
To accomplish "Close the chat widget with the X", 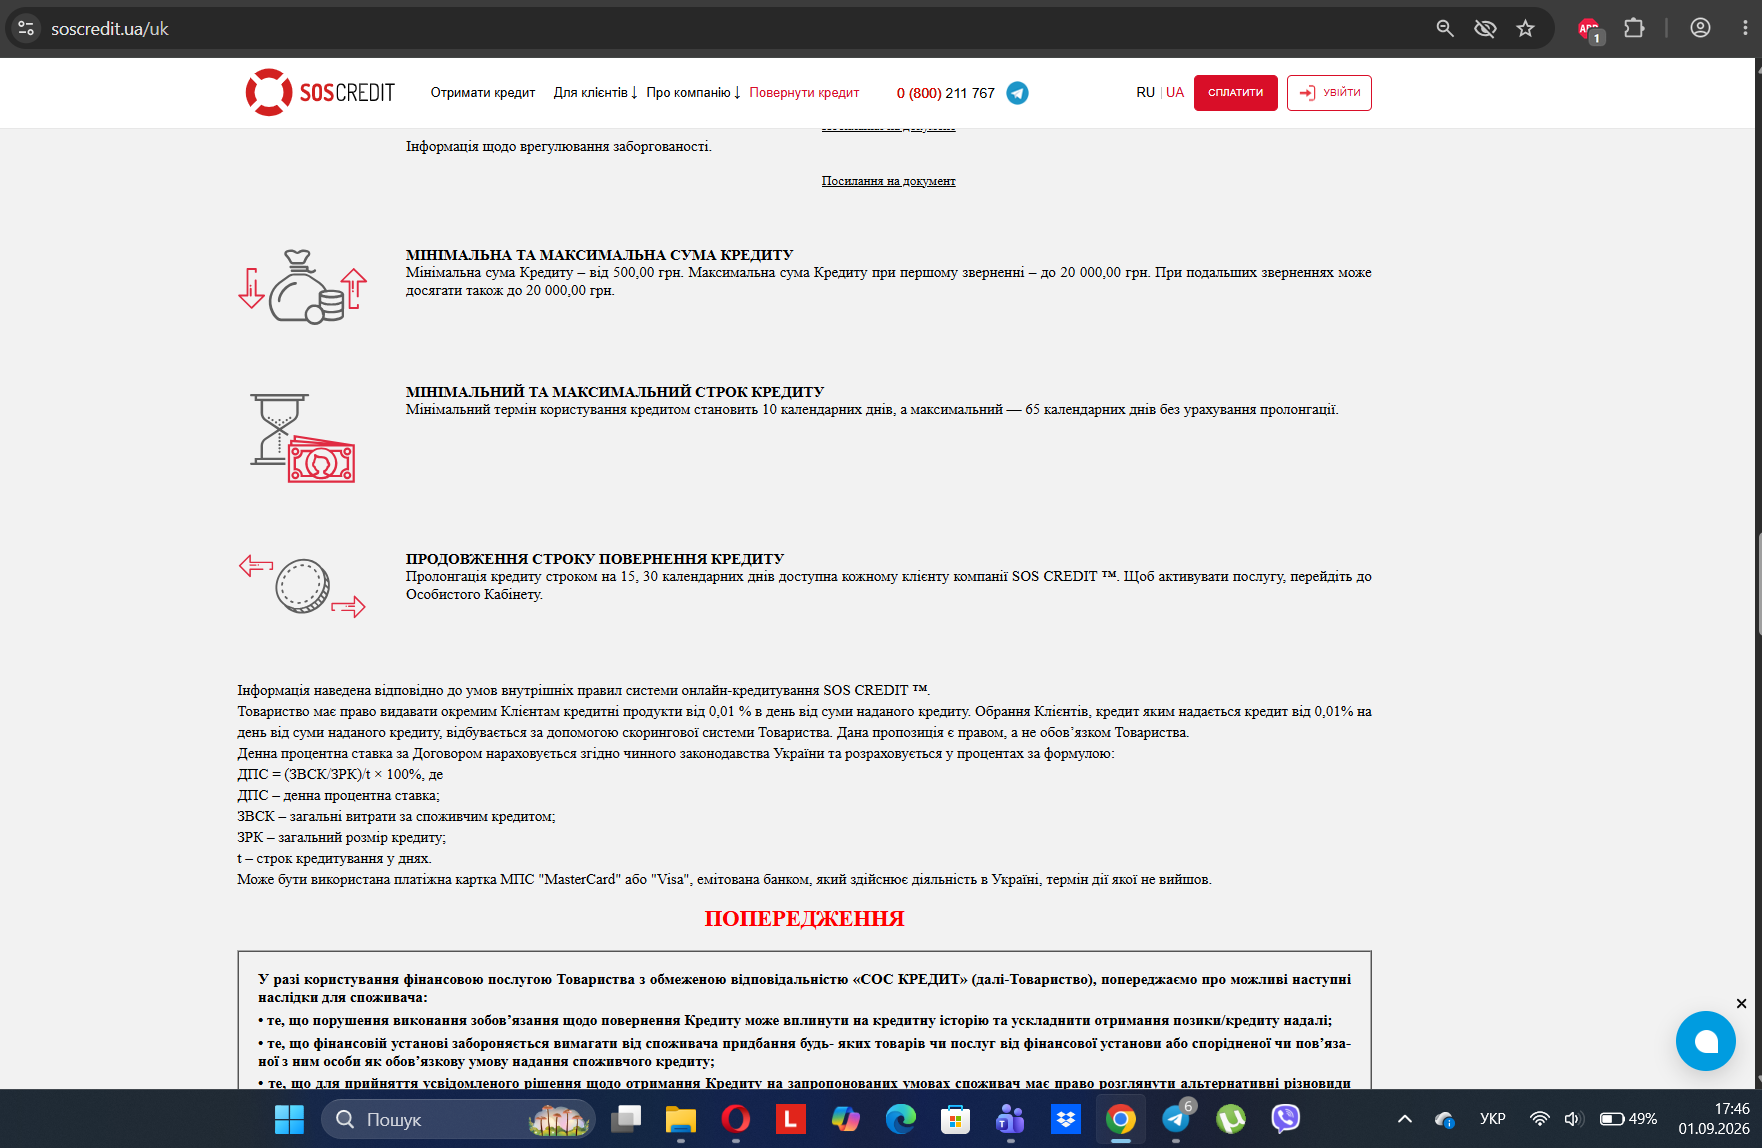I will click(x=1741, y=1003).
